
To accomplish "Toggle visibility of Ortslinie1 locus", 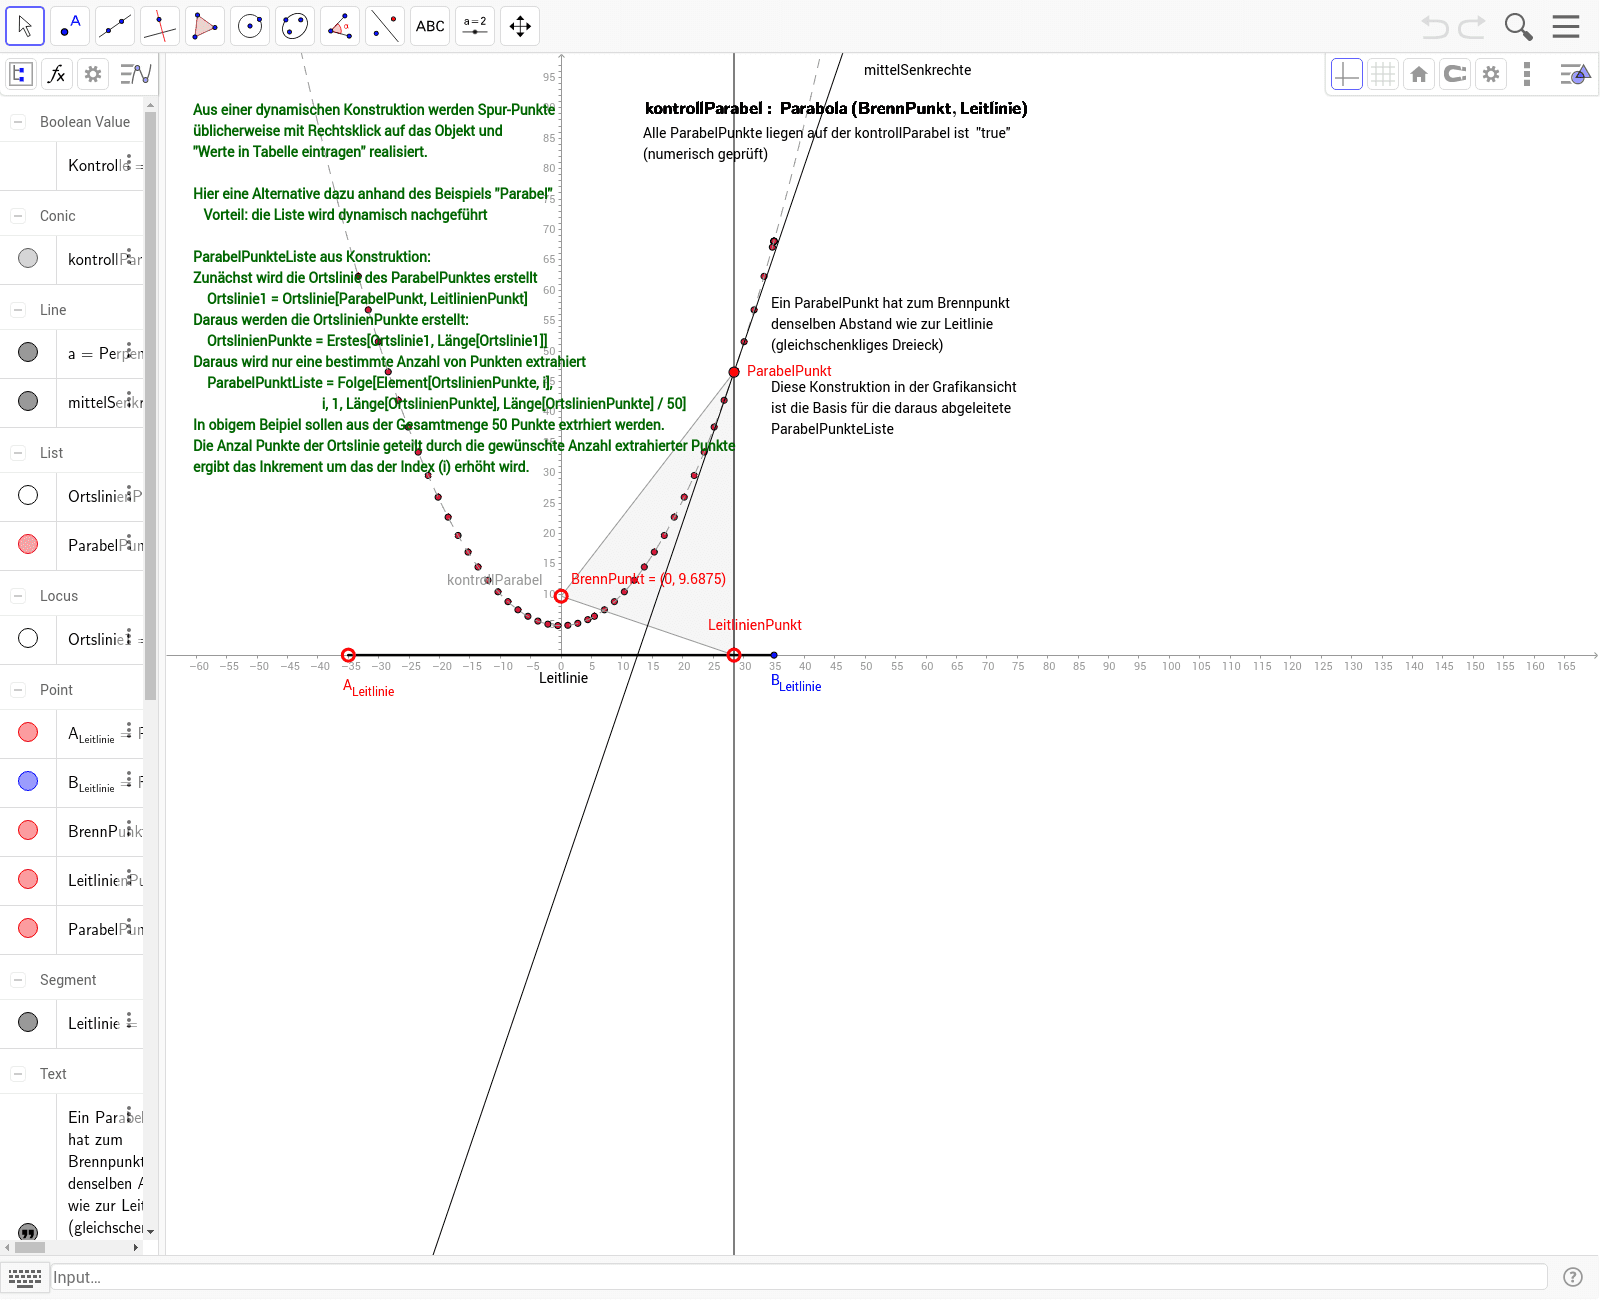I will tap(28, 638).
